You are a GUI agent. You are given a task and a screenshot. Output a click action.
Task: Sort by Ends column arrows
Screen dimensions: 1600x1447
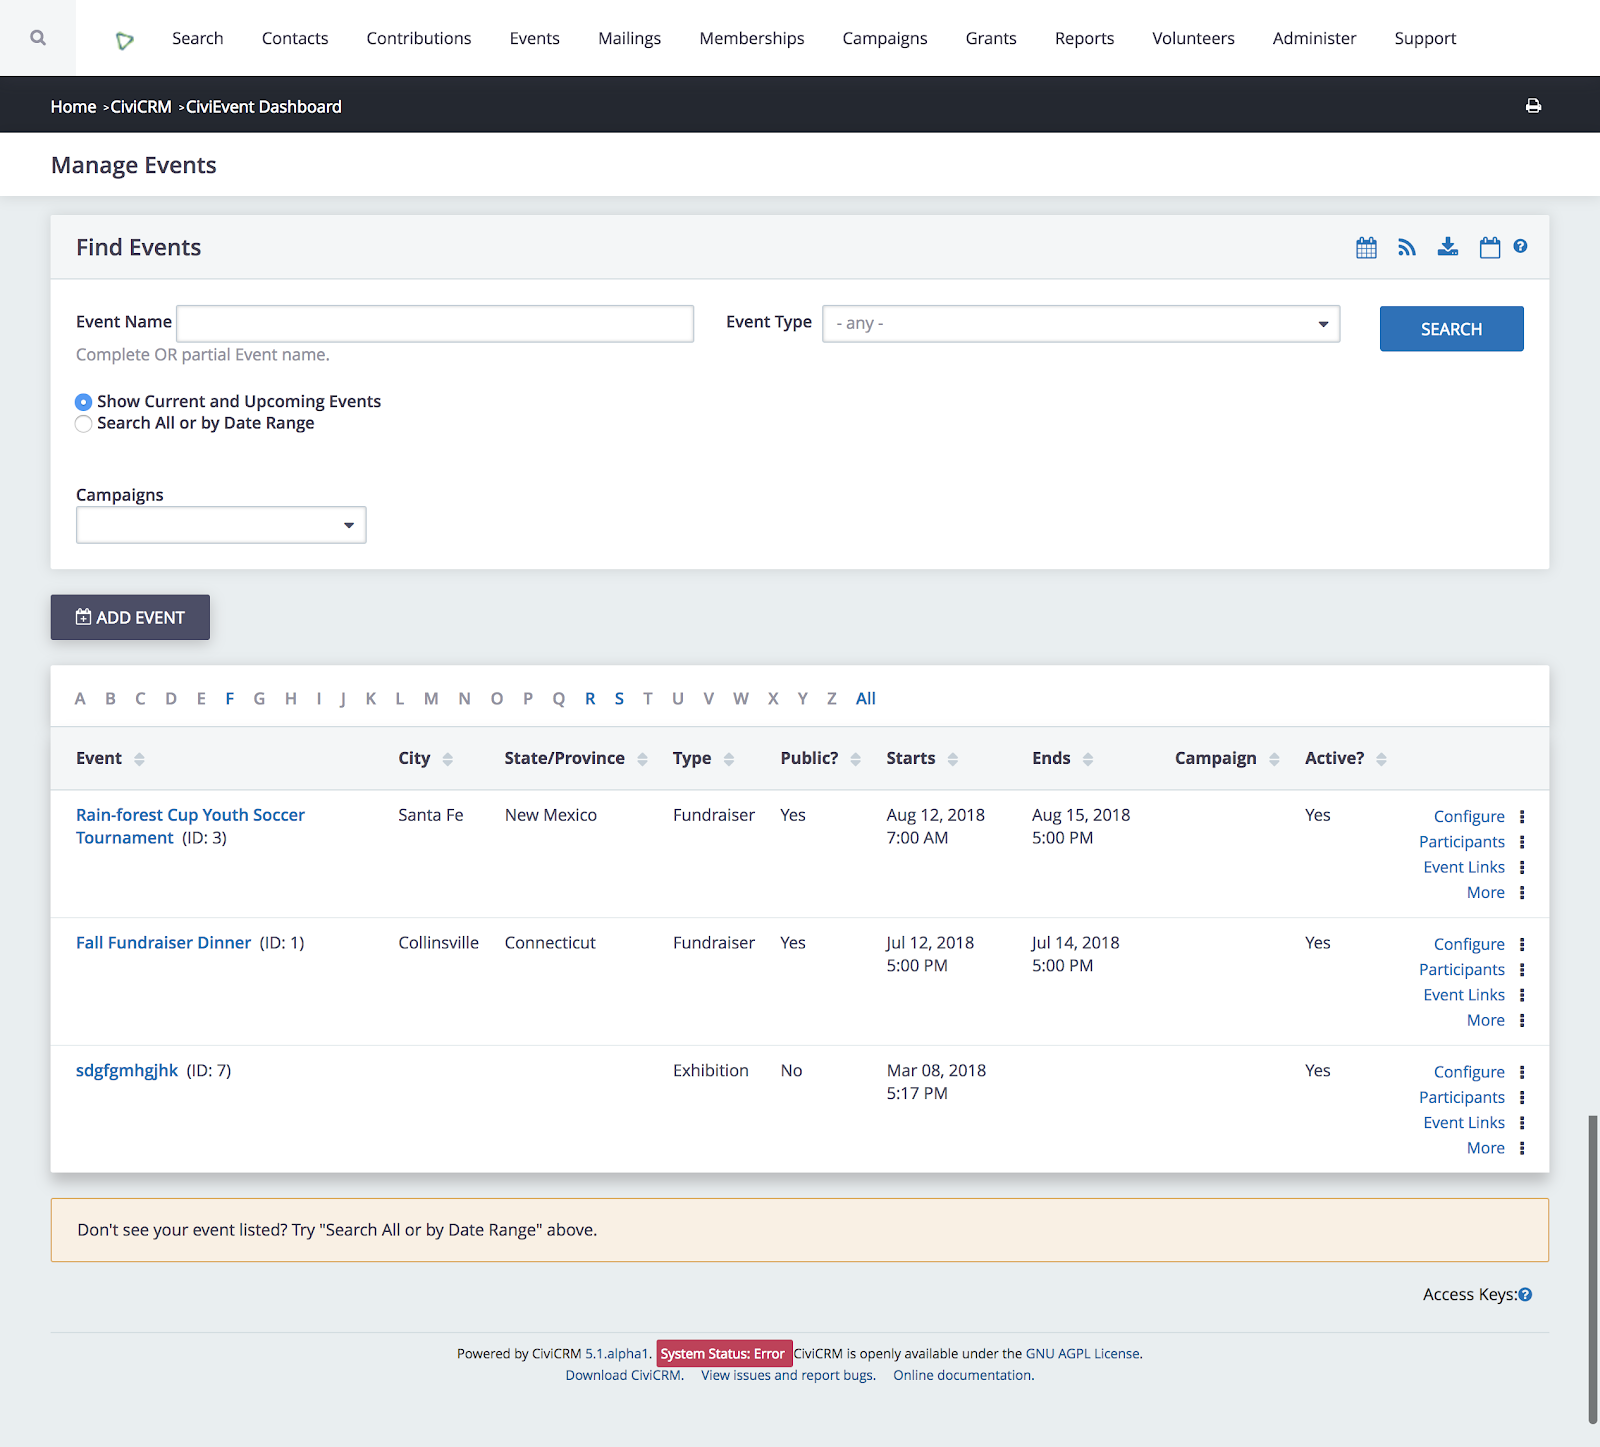(1088, 759)
